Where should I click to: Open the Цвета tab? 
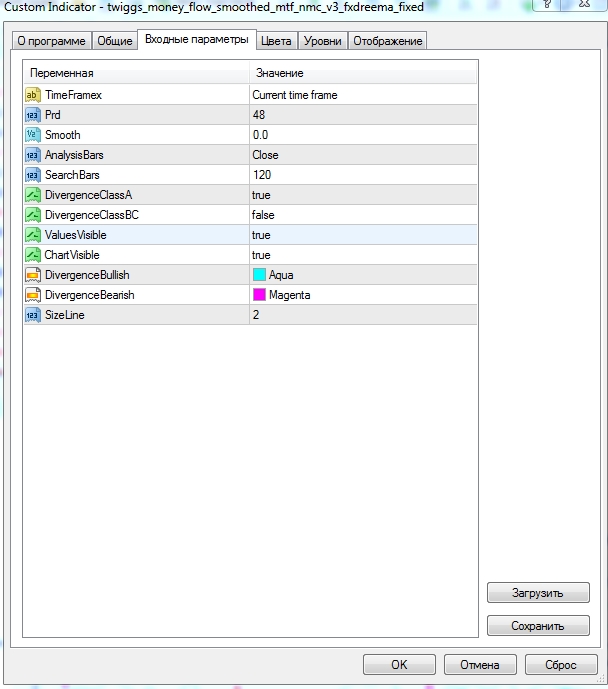click(x=276, y=41)
